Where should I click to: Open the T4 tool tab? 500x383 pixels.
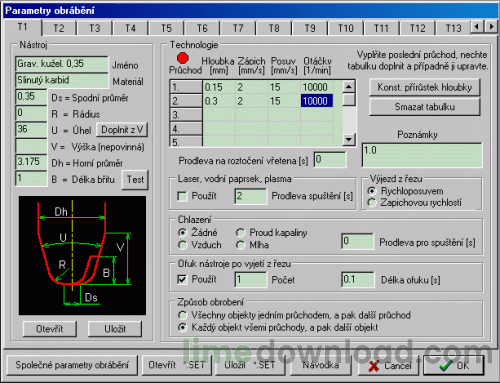point(130,28)
